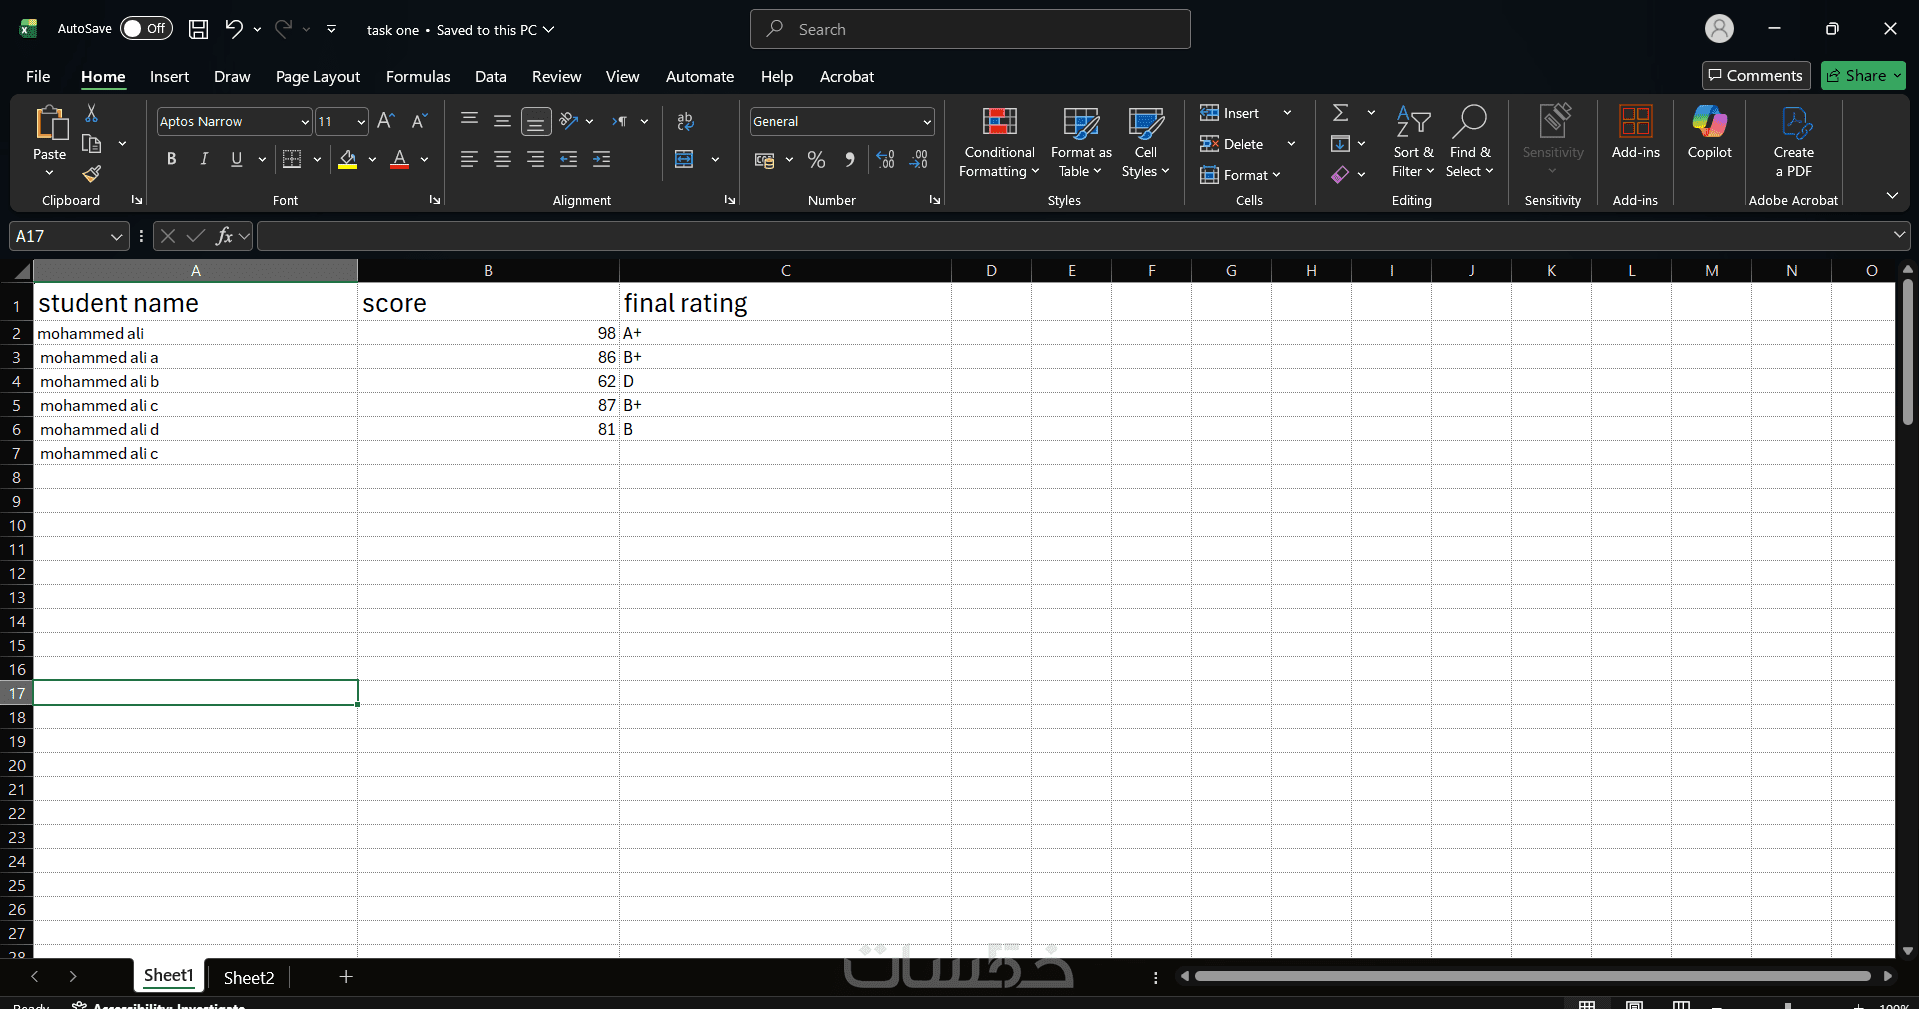Expand the Name Box dropdown arrow

click(116, 236)
